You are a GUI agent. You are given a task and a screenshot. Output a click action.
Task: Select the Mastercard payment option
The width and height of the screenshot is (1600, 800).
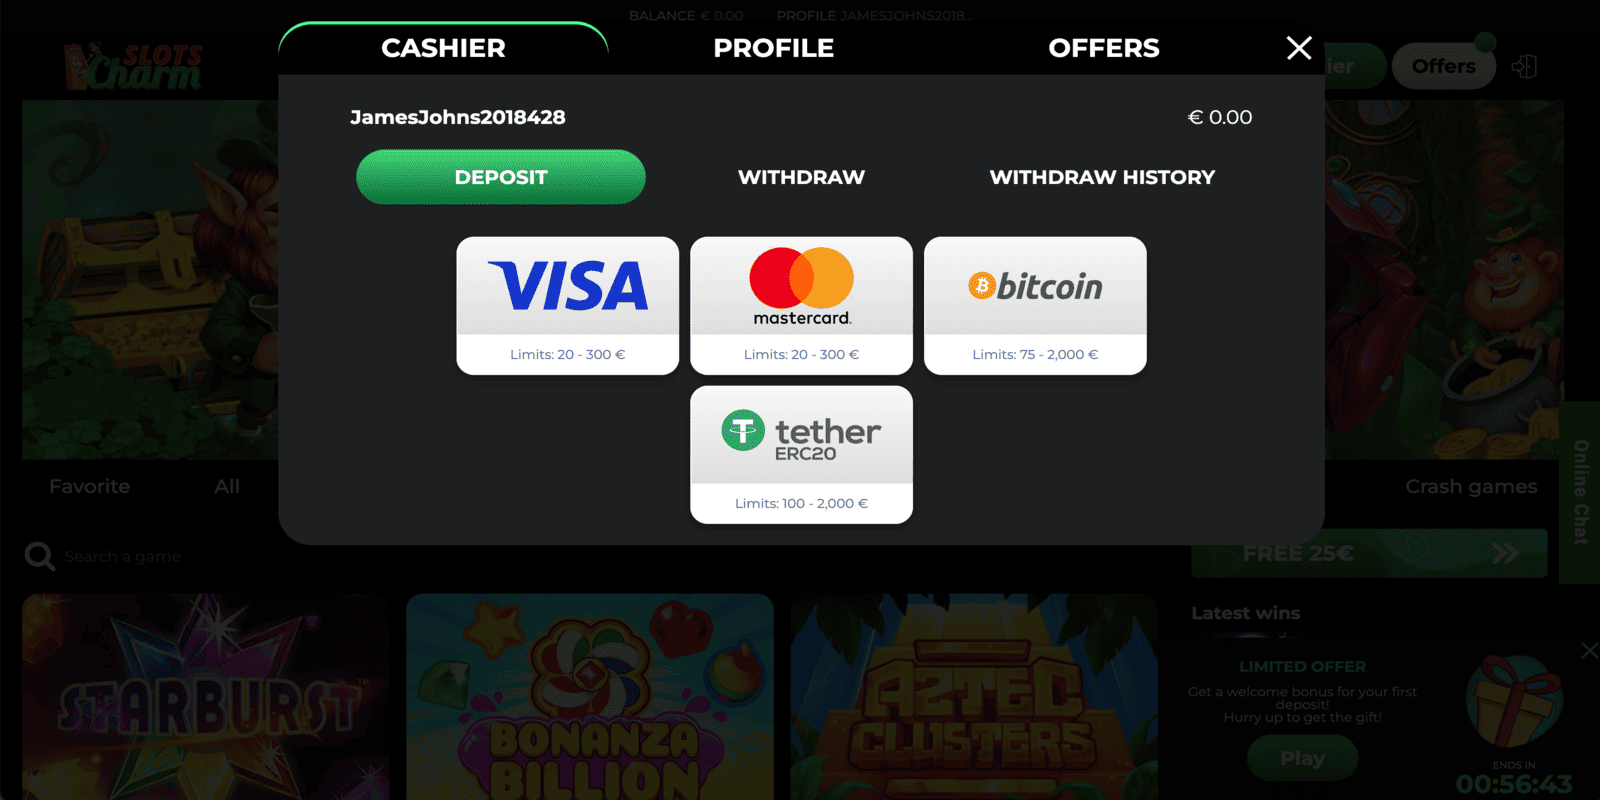(x=801, y=305)
